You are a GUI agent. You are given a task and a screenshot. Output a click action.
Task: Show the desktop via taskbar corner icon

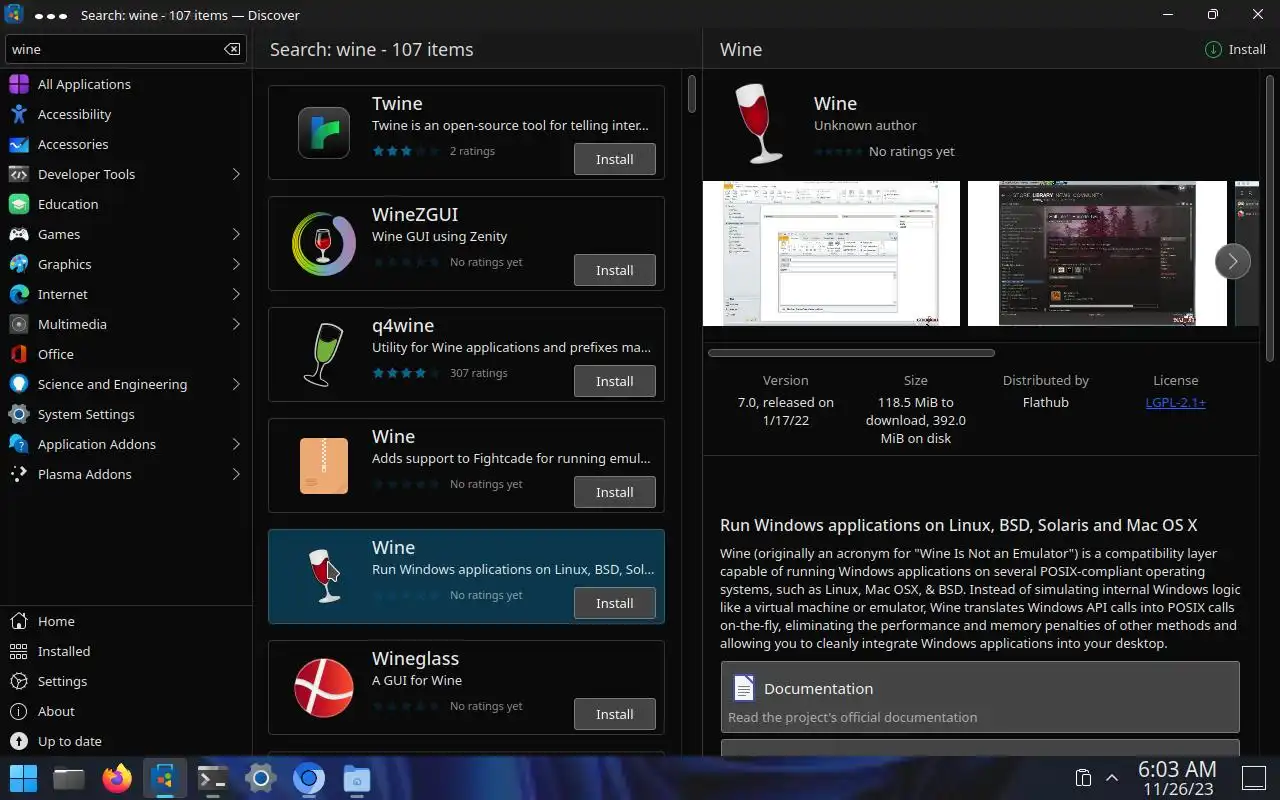tap(1254, 778)
